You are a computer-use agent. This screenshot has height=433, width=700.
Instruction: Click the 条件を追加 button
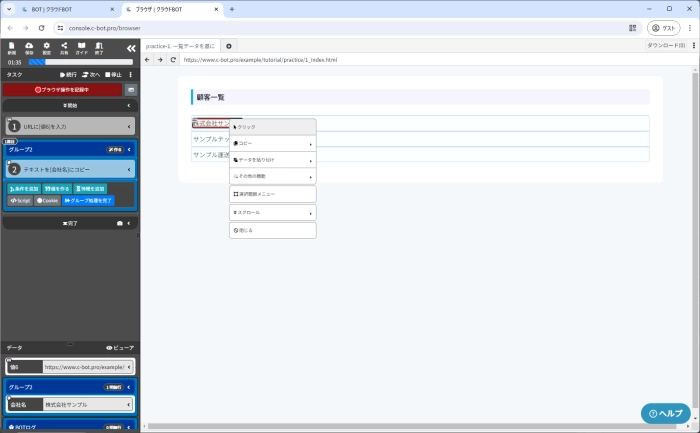click(x=23, y=188)
